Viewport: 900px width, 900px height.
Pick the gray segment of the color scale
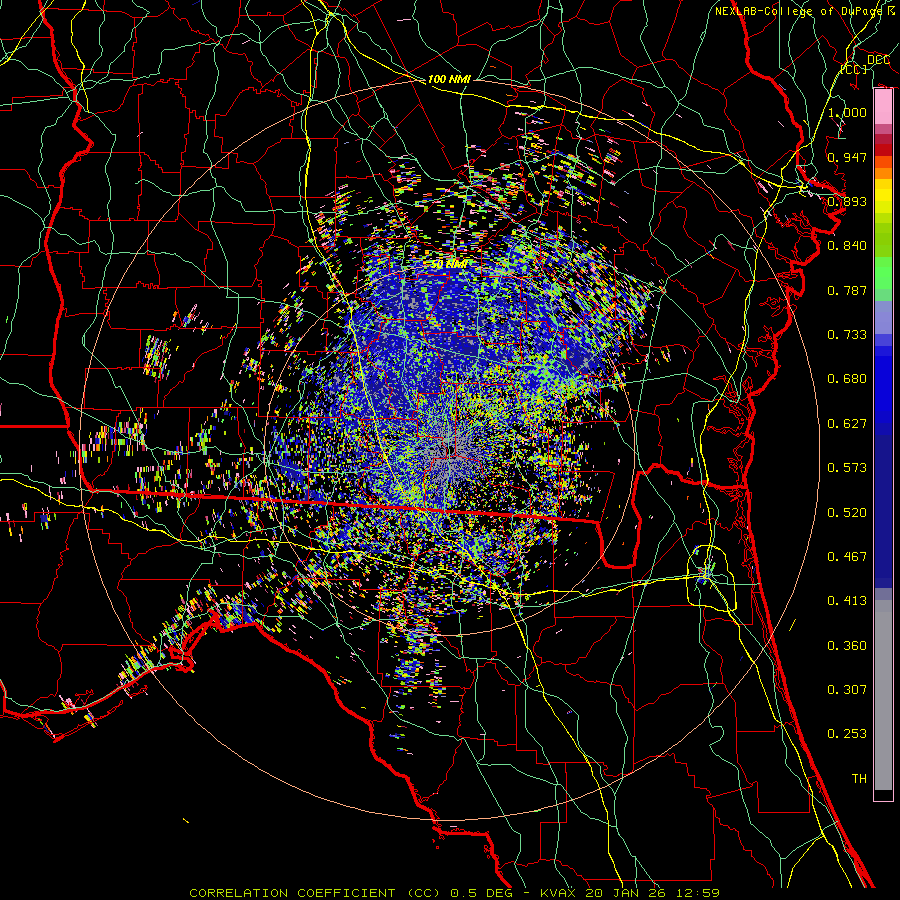[x=883, y=695]
